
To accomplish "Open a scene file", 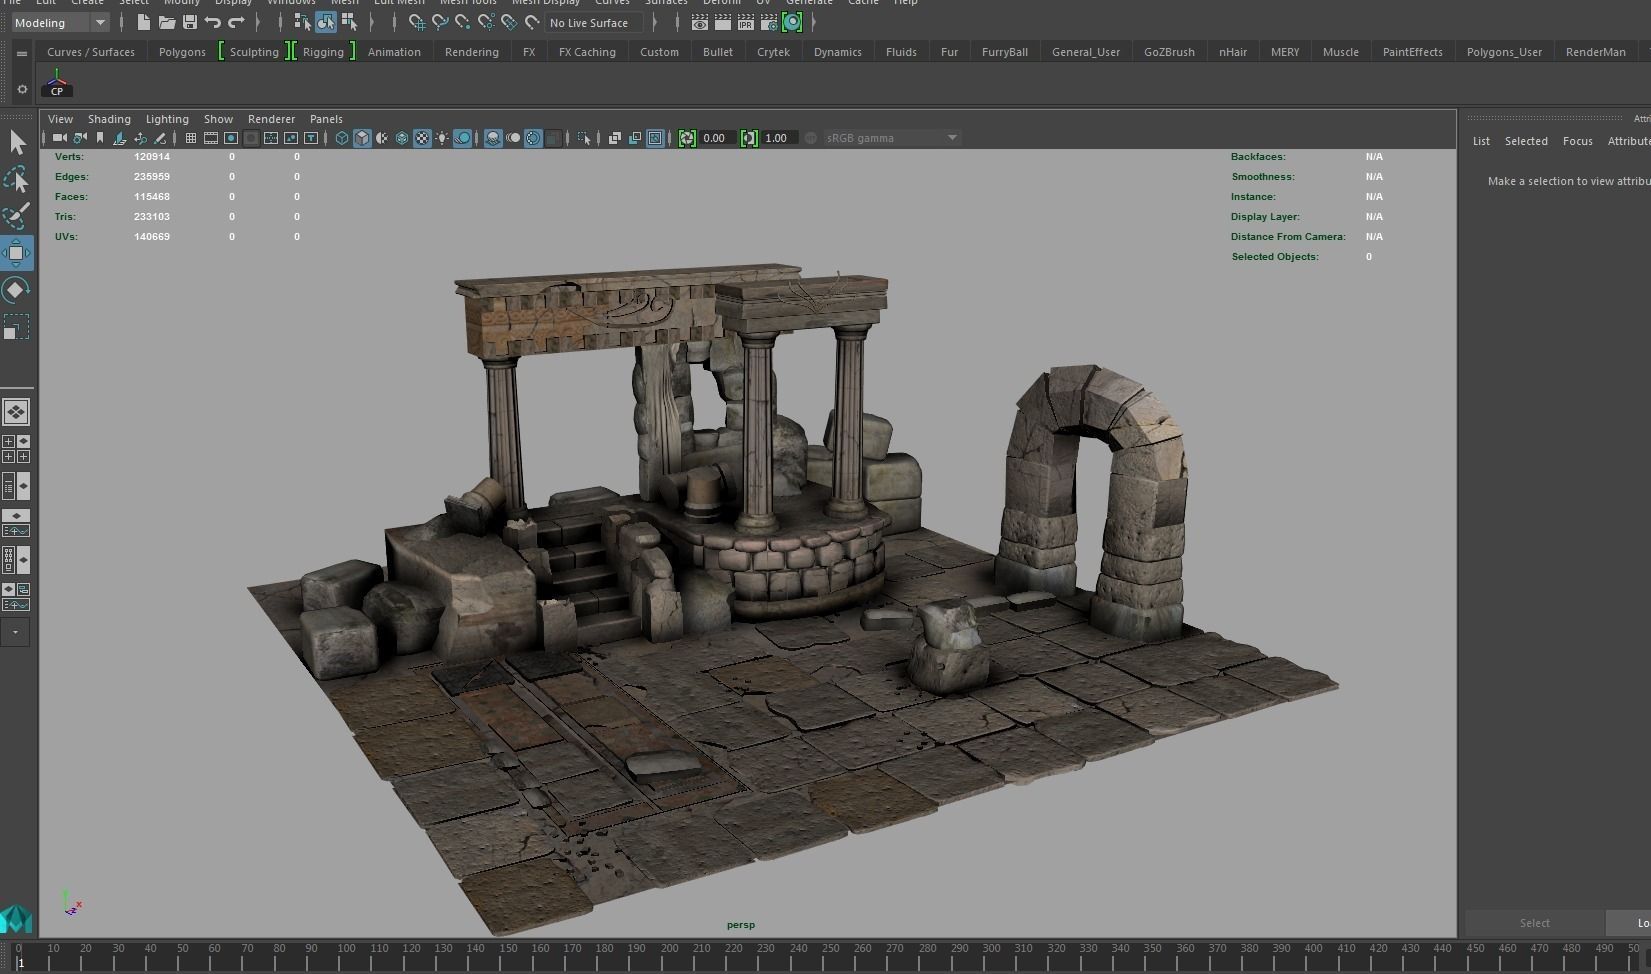I will (x=166, y=22).
